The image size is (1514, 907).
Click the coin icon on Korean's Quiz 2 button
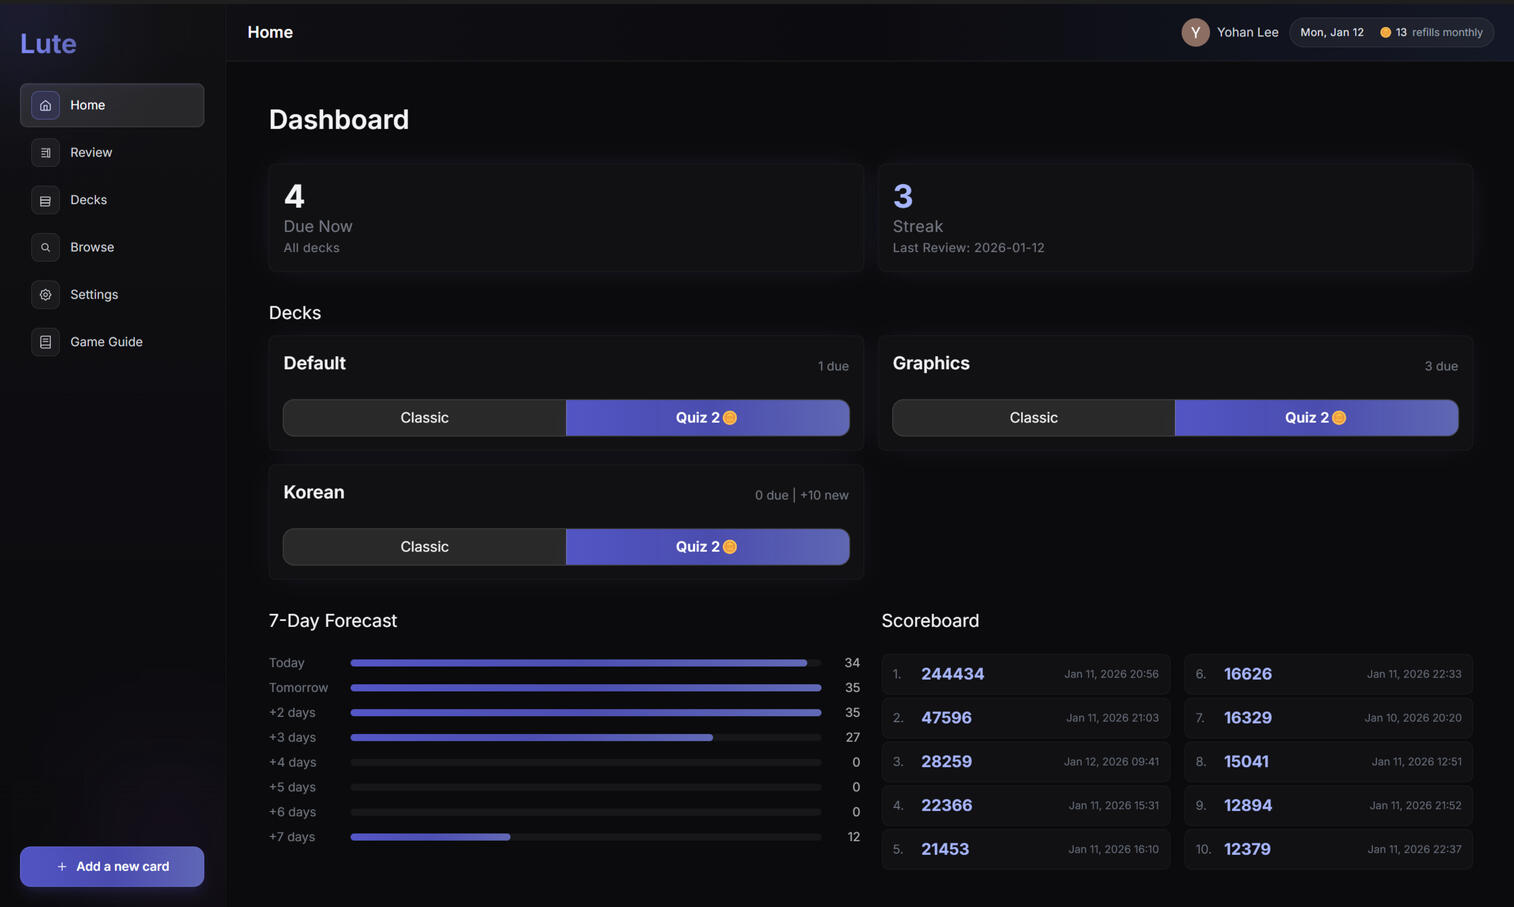(730, 547)
